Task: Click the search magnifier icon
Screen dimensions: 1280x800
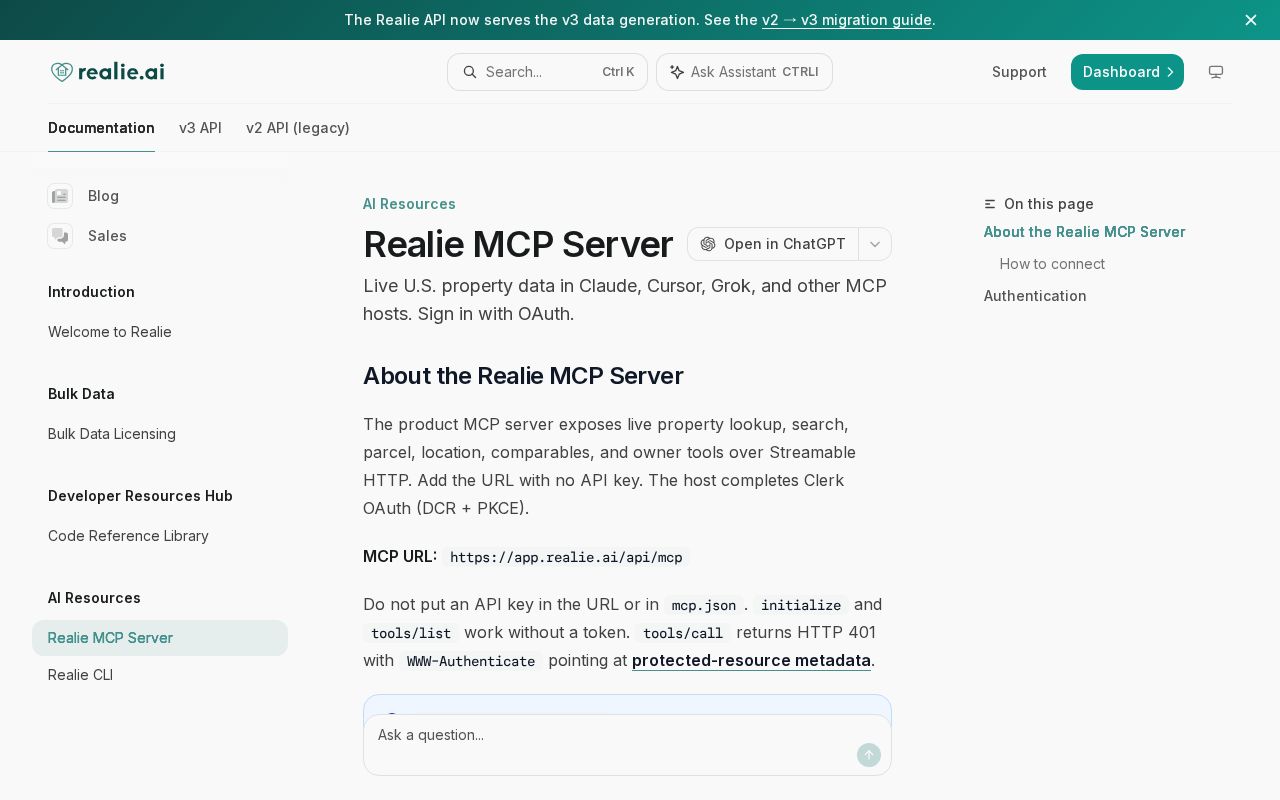Action: pos(469,72)
